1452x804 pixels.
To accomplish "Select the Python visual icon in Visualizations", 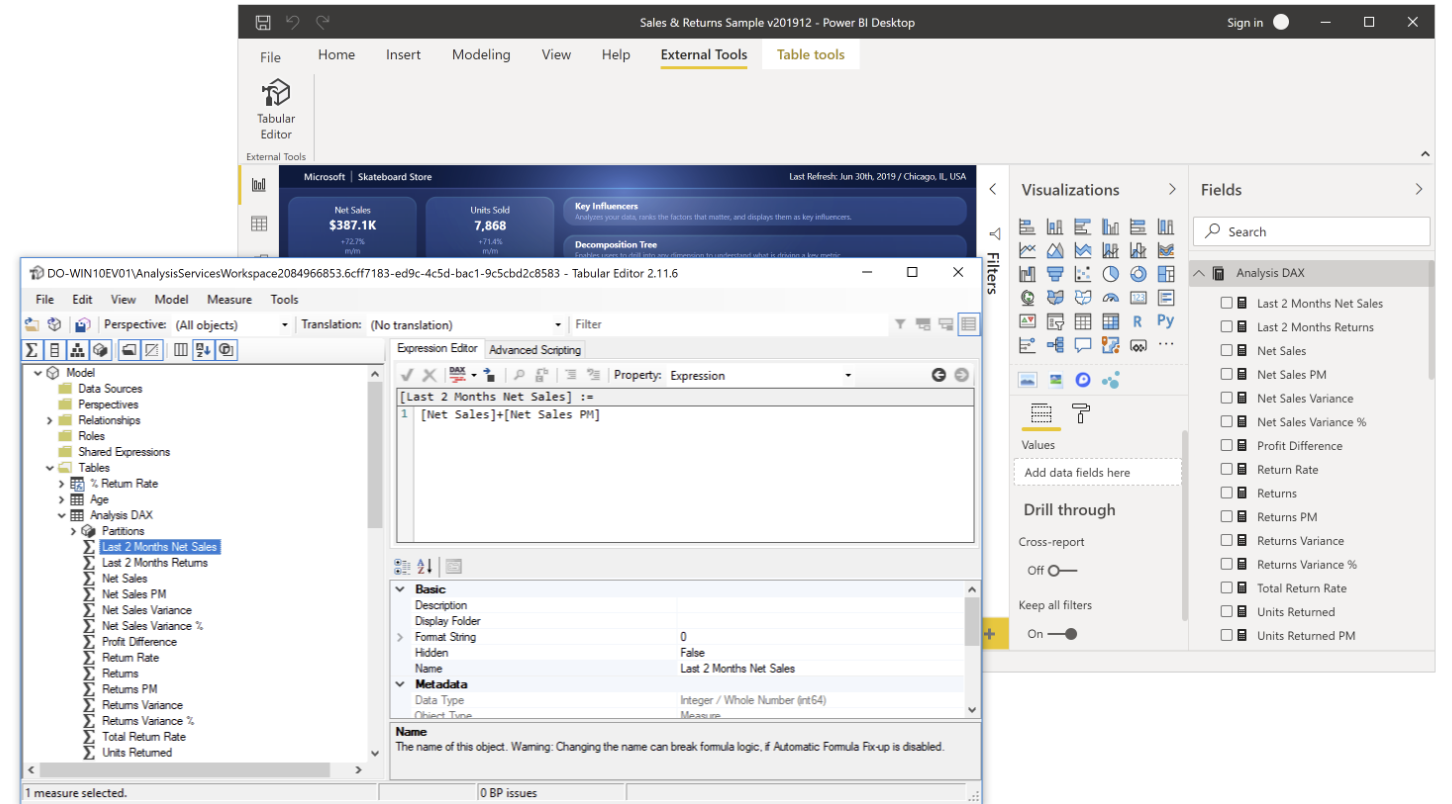I will (1166, 321).
